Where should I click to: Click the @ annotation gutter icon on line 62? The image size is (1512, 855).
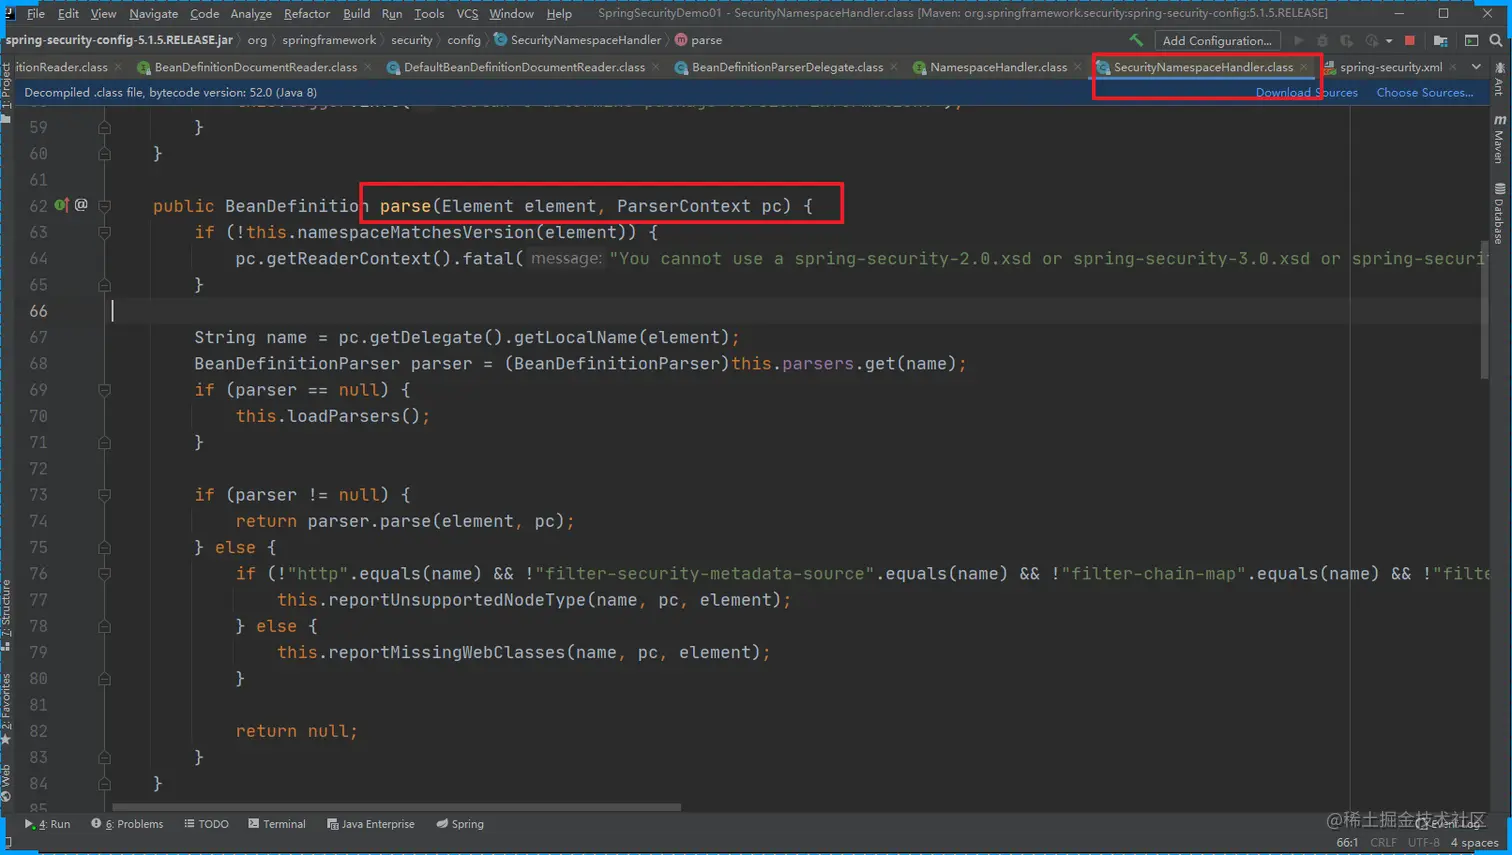81,205
